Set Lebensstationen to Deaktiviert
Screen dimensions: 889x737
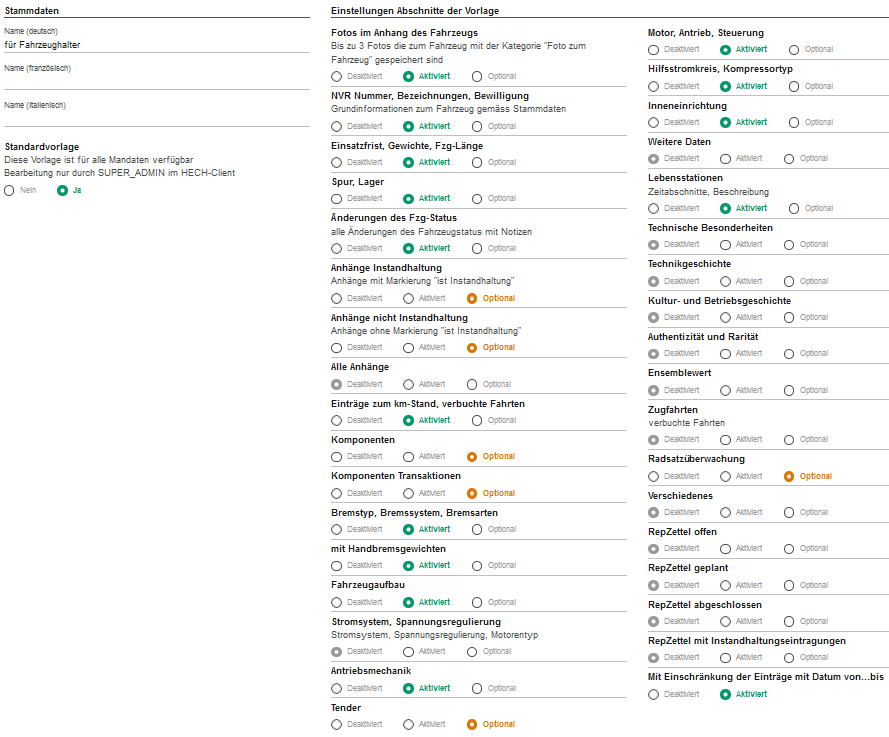(654, 208)
